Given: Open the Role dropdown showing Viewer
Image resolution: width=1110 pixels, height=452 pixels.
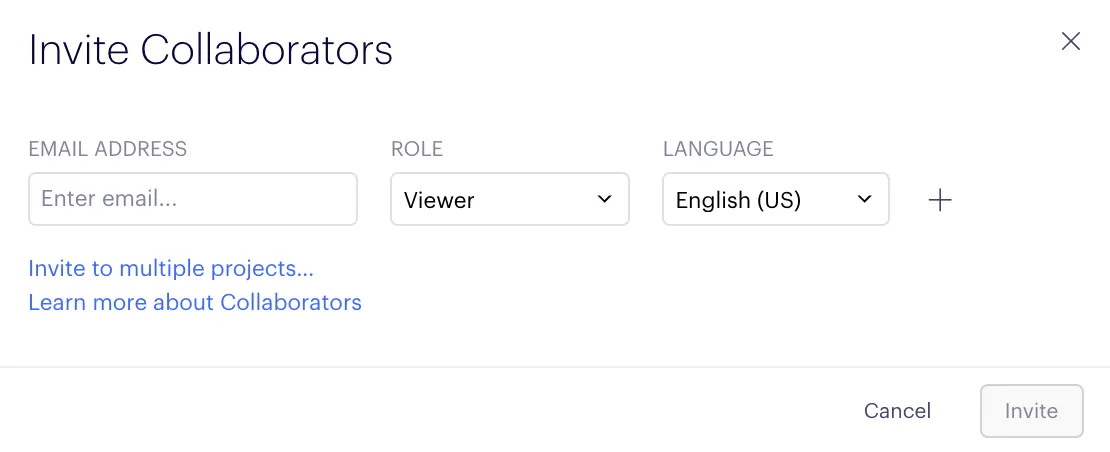Looking at the screenshot, I should tap(510, 199).
